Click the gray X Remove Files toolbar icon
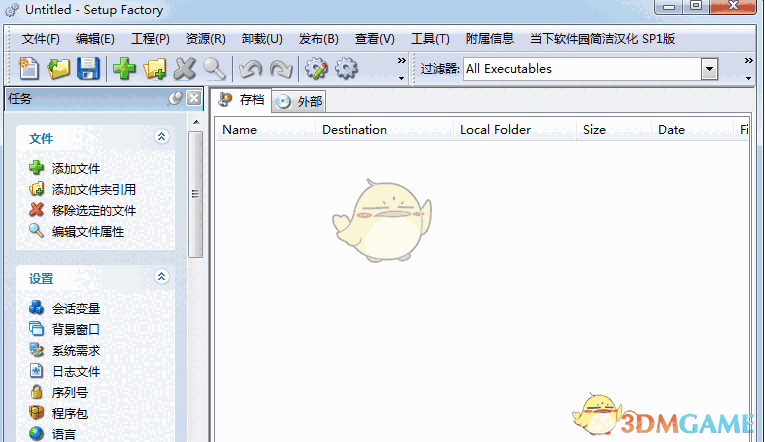This screenshot has height=442, width=765. tap(184, 68)
